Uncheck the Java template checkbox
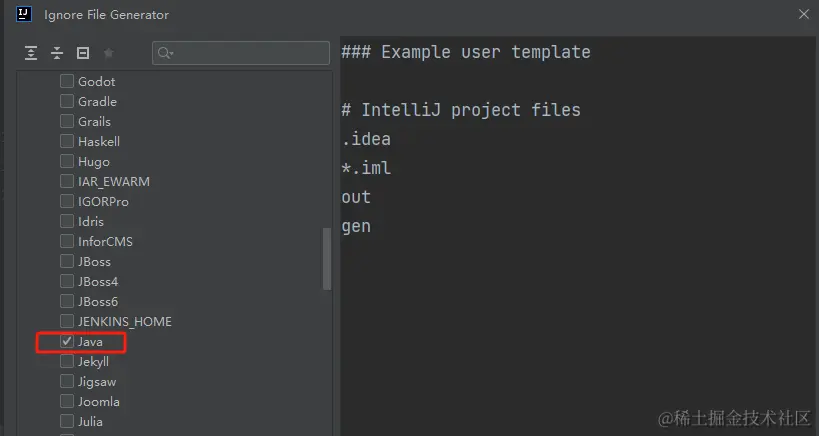Viewport: 819px width, 436px height. [x=67, y=342]
